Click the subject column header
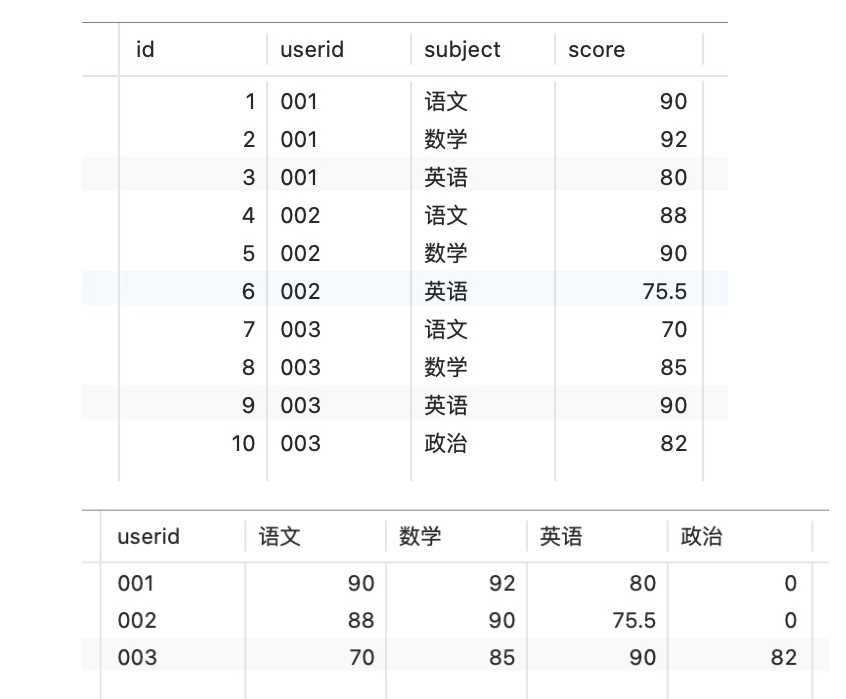 (x=462, y=50)
